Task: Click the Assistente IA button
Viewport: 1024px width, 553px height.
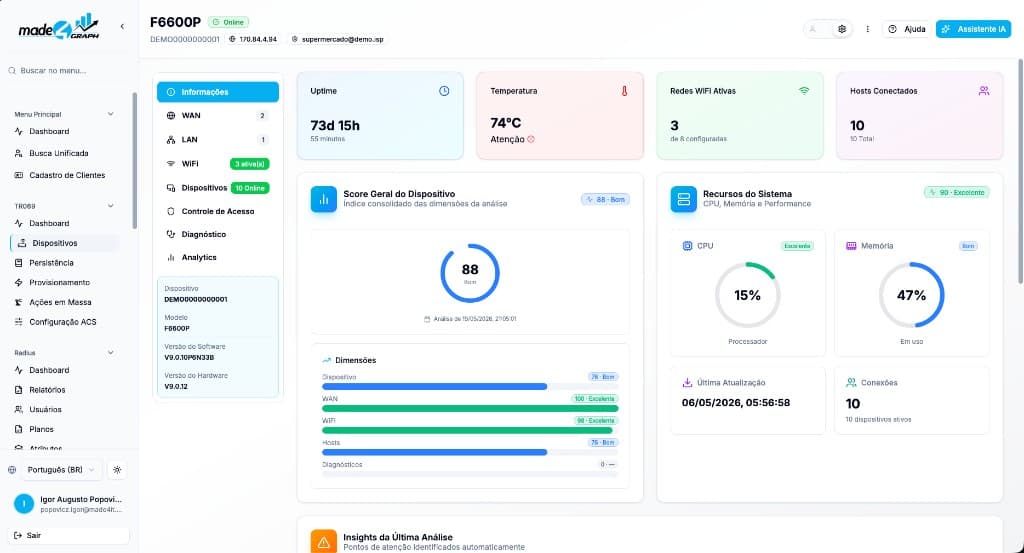Action: (973, 29)
